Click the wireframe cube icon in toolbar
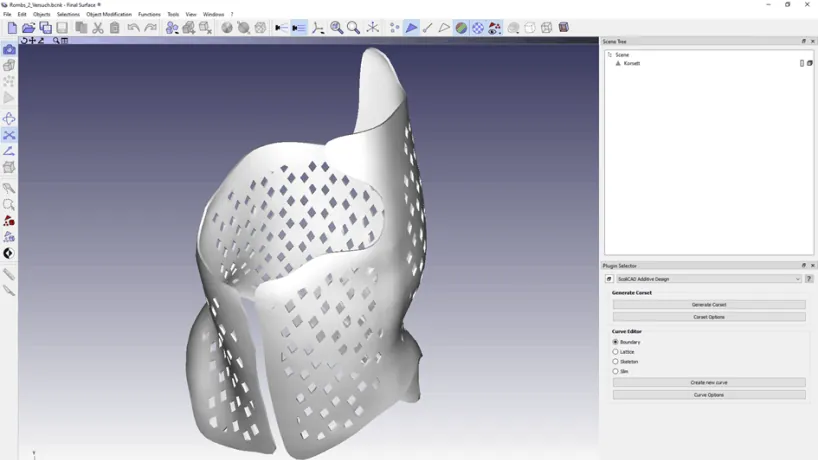This screenshot has width=818, height=460. tap(546, 28)
